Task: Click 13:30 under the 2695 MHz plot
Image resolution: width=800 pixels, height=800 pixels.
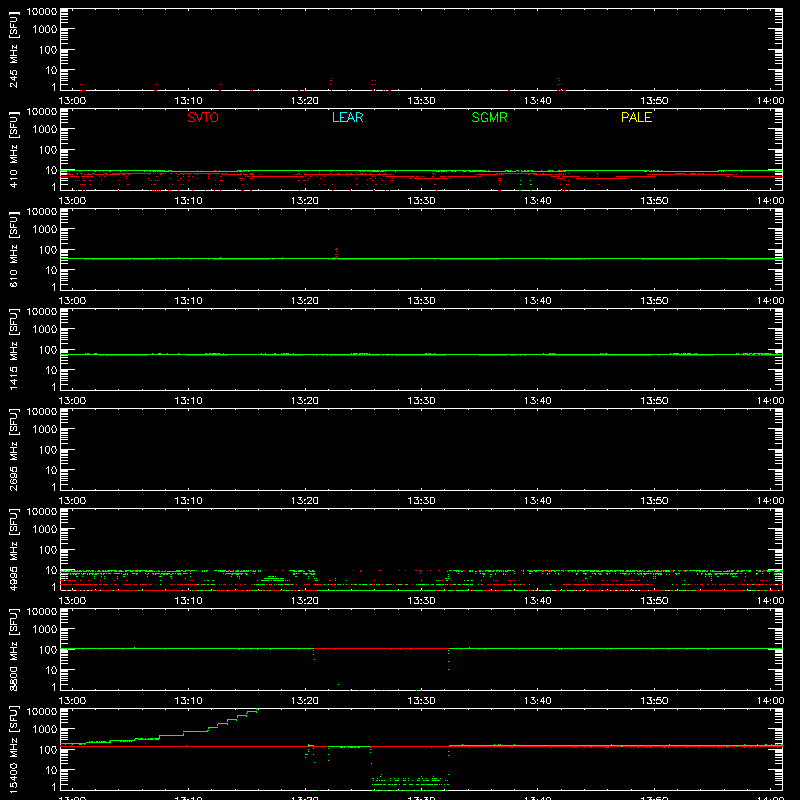Action: tap(421, 501)
